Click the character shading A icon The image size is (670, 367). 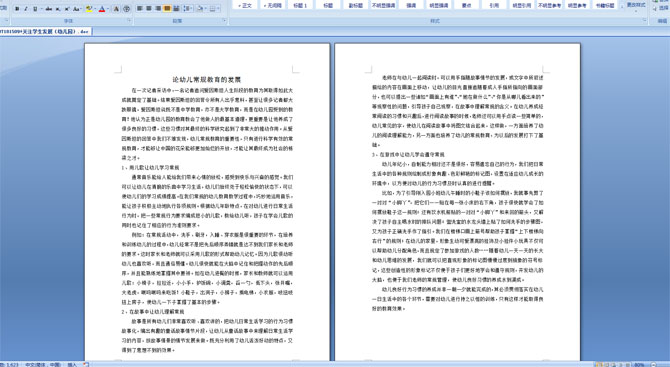click(x=116, y=9)
